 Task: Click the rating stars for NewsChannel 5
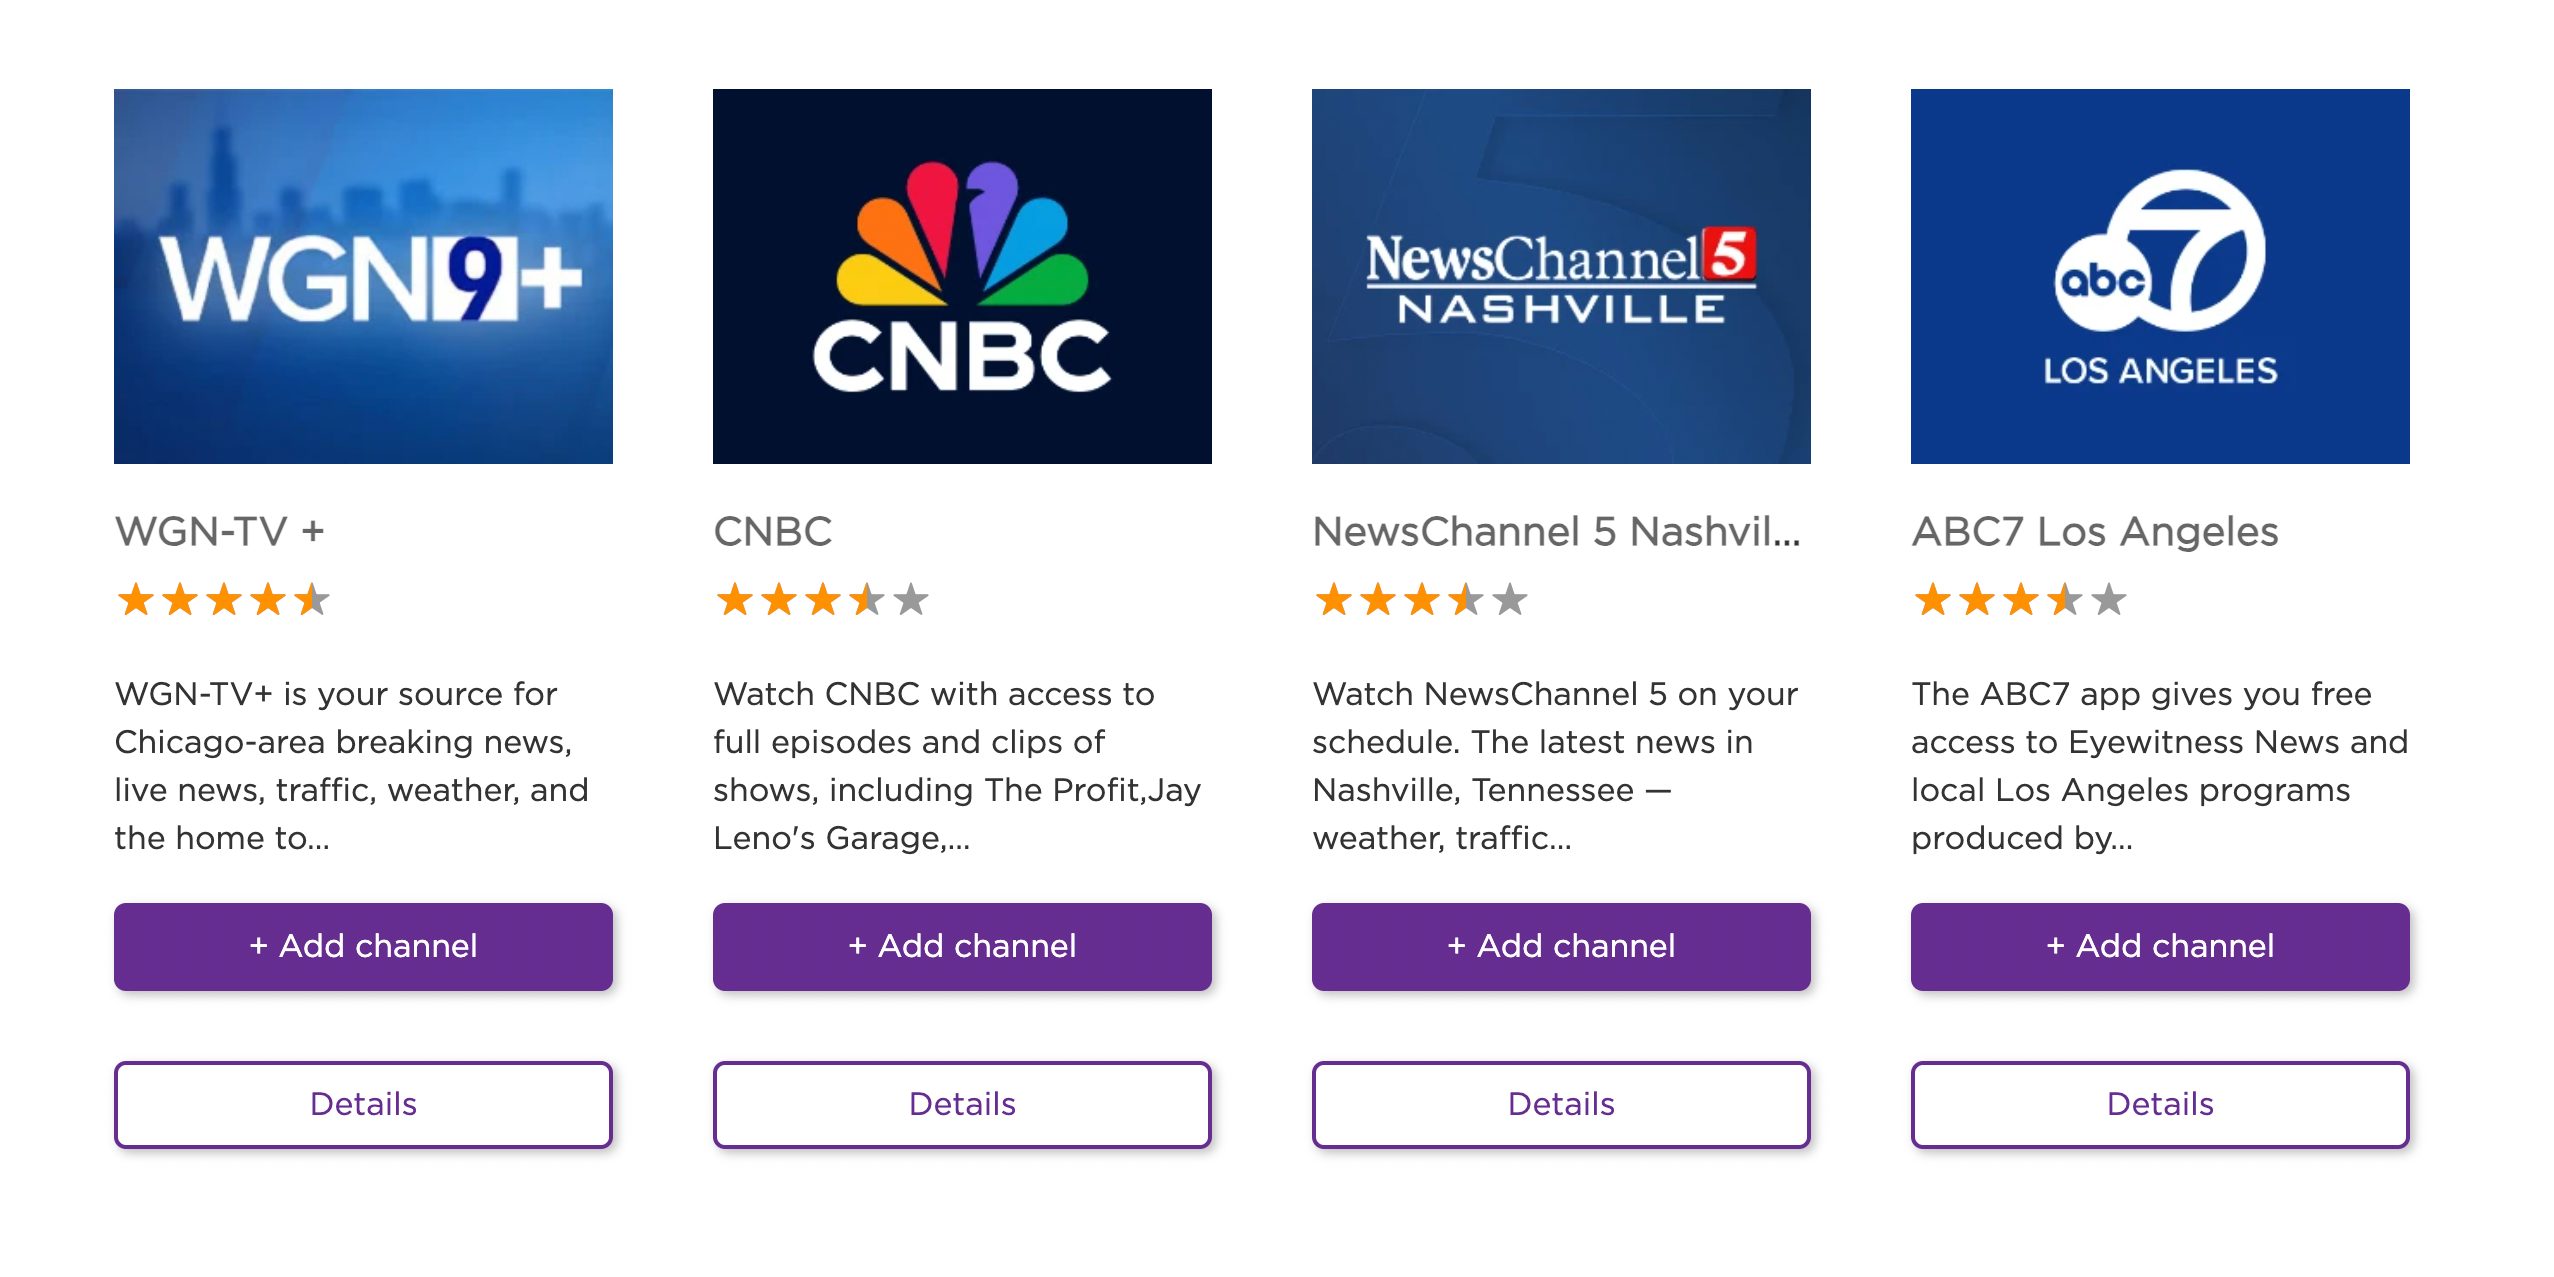(x=1420, y=600)
